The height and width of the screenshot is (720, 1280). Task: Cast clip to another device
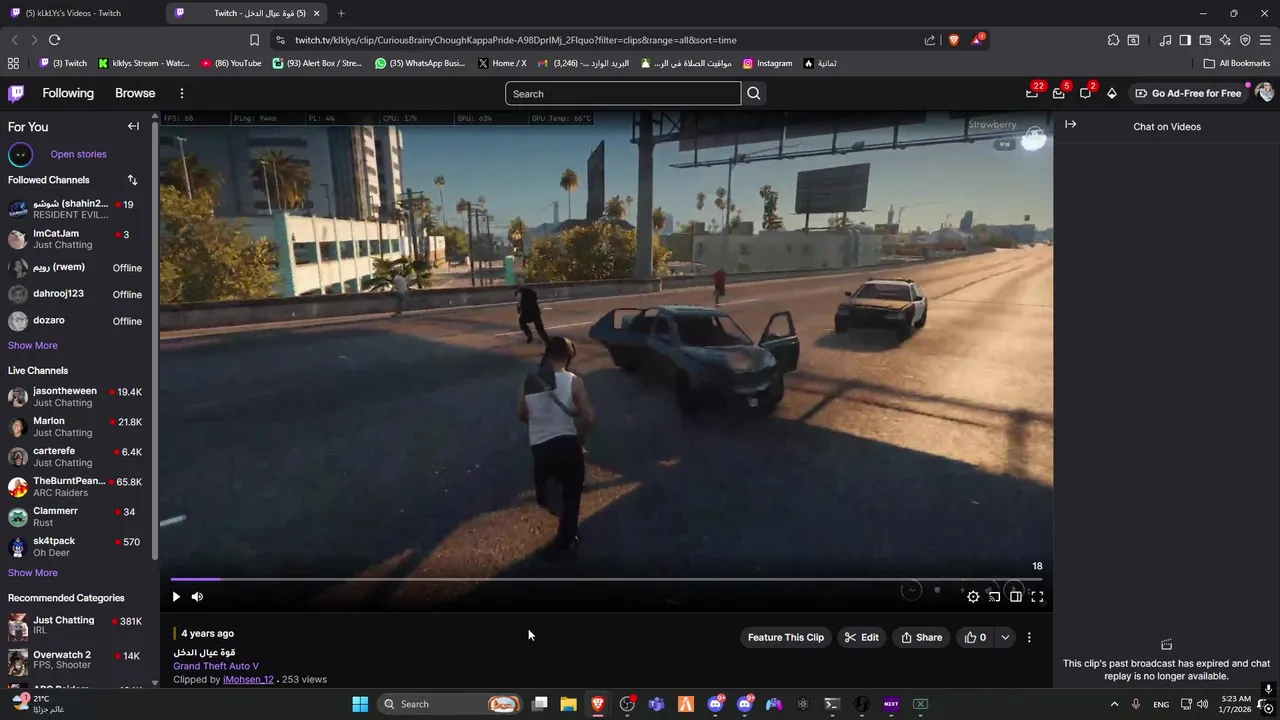click(994, 597)
